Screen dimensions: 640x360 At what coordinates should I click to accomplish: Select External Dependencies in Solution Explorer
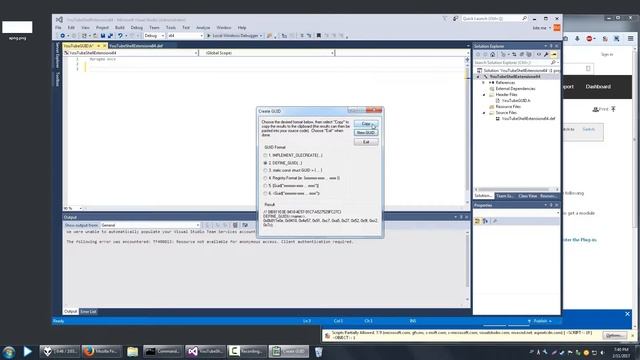pyautogui.click(x=515, y=89)
